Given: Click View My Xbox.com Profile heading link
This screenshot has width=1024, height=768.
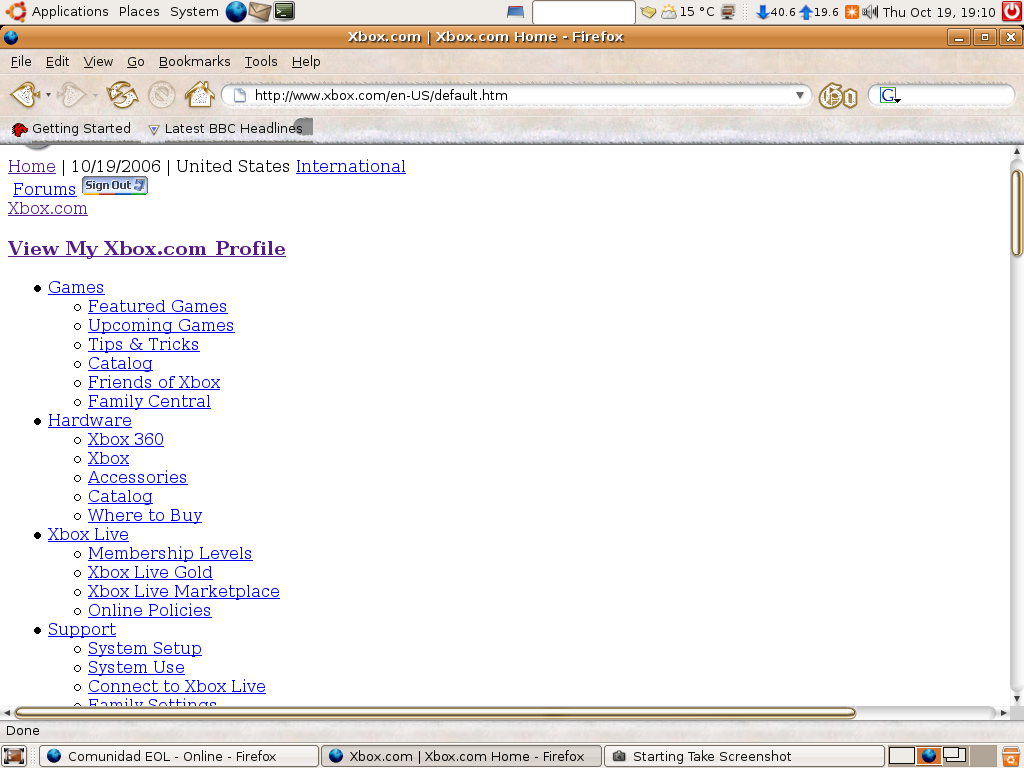Looking at the screenshot, I should pos(146,249).
